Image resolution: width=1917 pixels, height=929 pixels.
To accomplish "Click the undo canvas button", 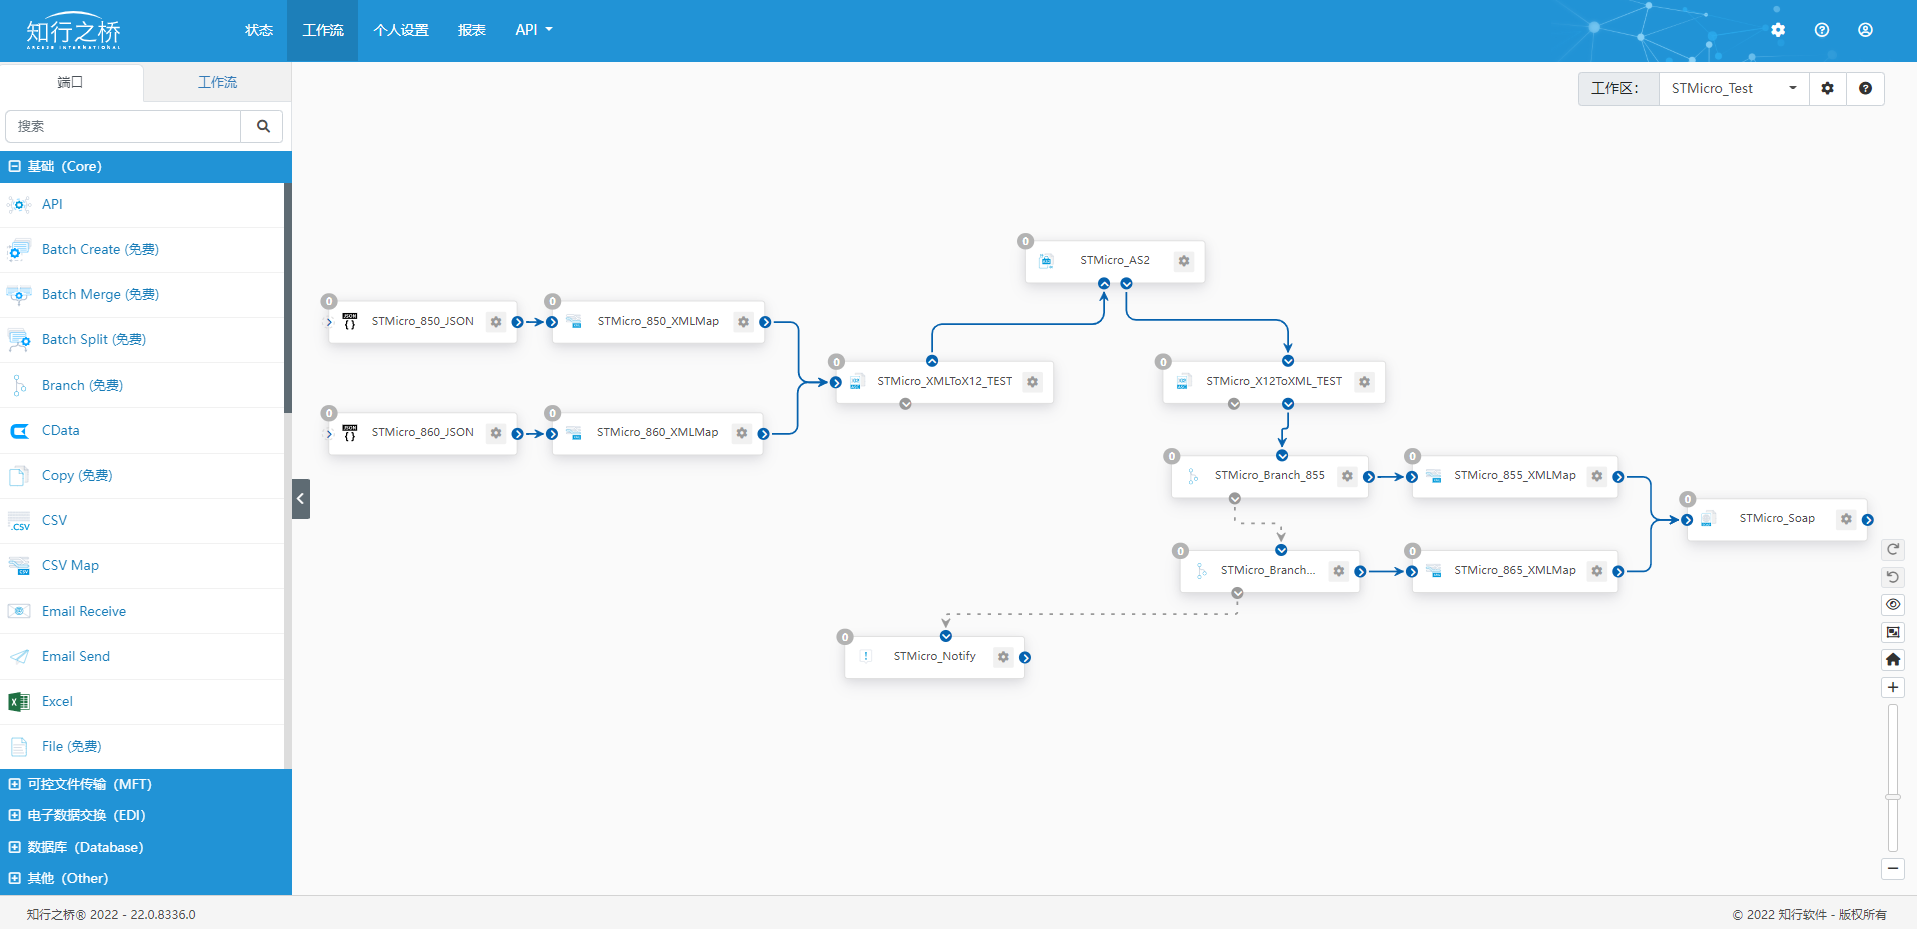I will pyautogui.click(x=1893, y=577).
